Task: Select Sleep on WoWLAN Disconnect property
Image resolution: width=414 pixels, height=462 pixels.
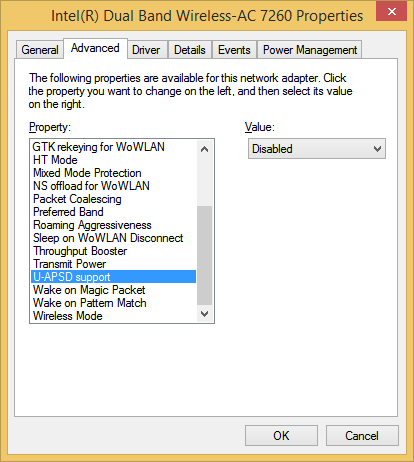Action: (113, 238)
